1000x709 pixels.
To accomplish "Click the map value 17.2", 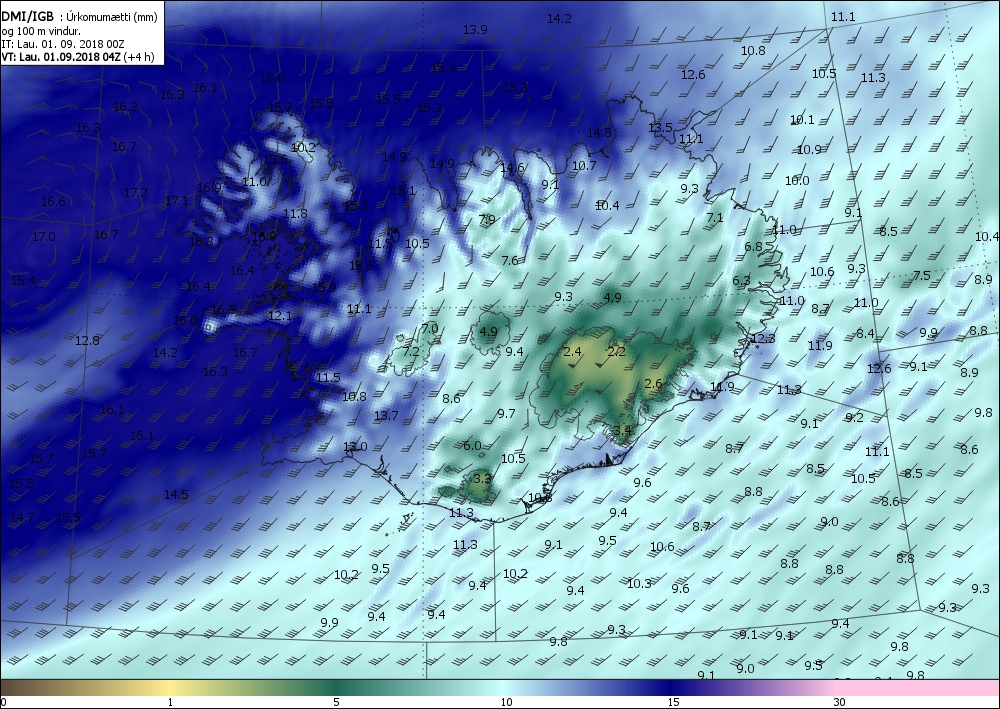I will 135,192.
